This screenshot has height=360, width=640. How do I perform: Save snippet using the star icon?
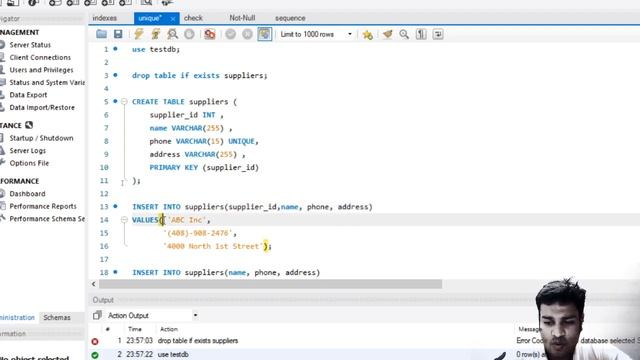(367, 35)
